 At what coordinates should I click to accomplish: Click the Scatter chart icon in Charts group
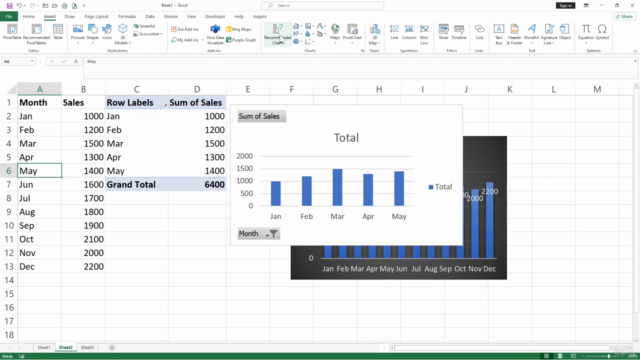coord(308,41)
